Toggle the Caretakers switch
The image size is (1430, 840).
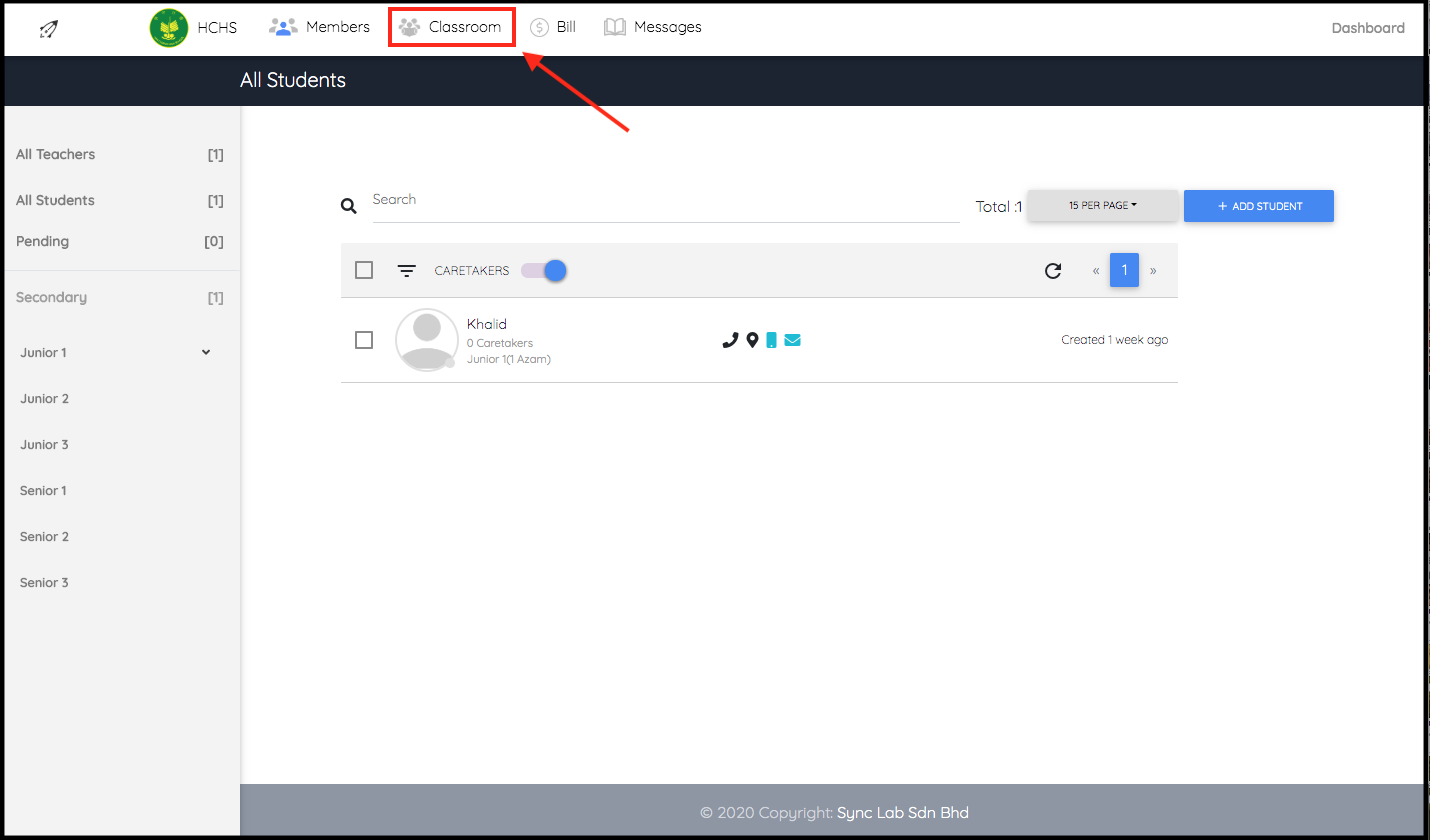tap(544, 270)
